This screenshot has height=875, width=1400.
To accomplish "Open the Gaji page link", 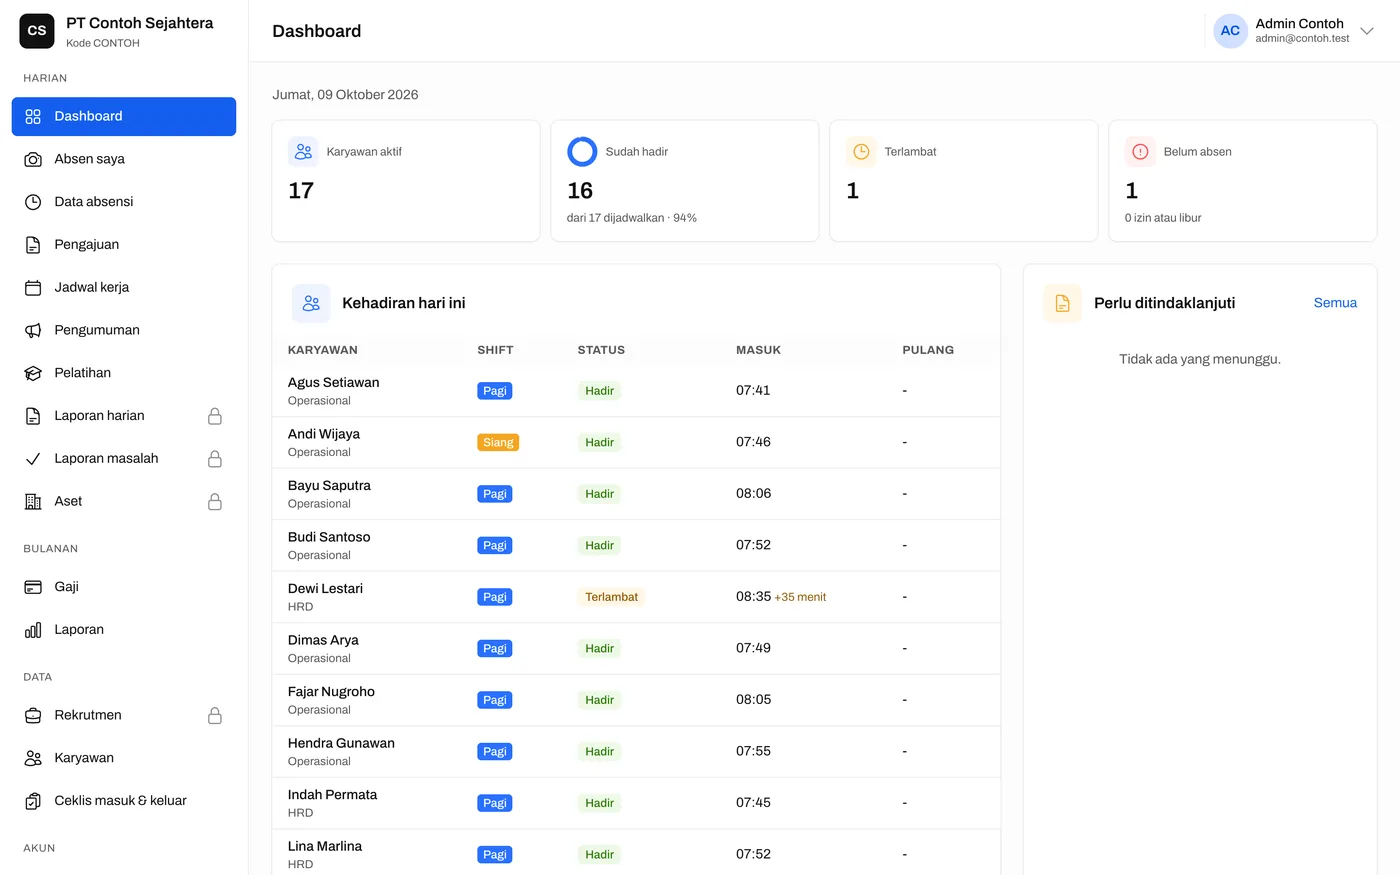I will tap(124, 587).
